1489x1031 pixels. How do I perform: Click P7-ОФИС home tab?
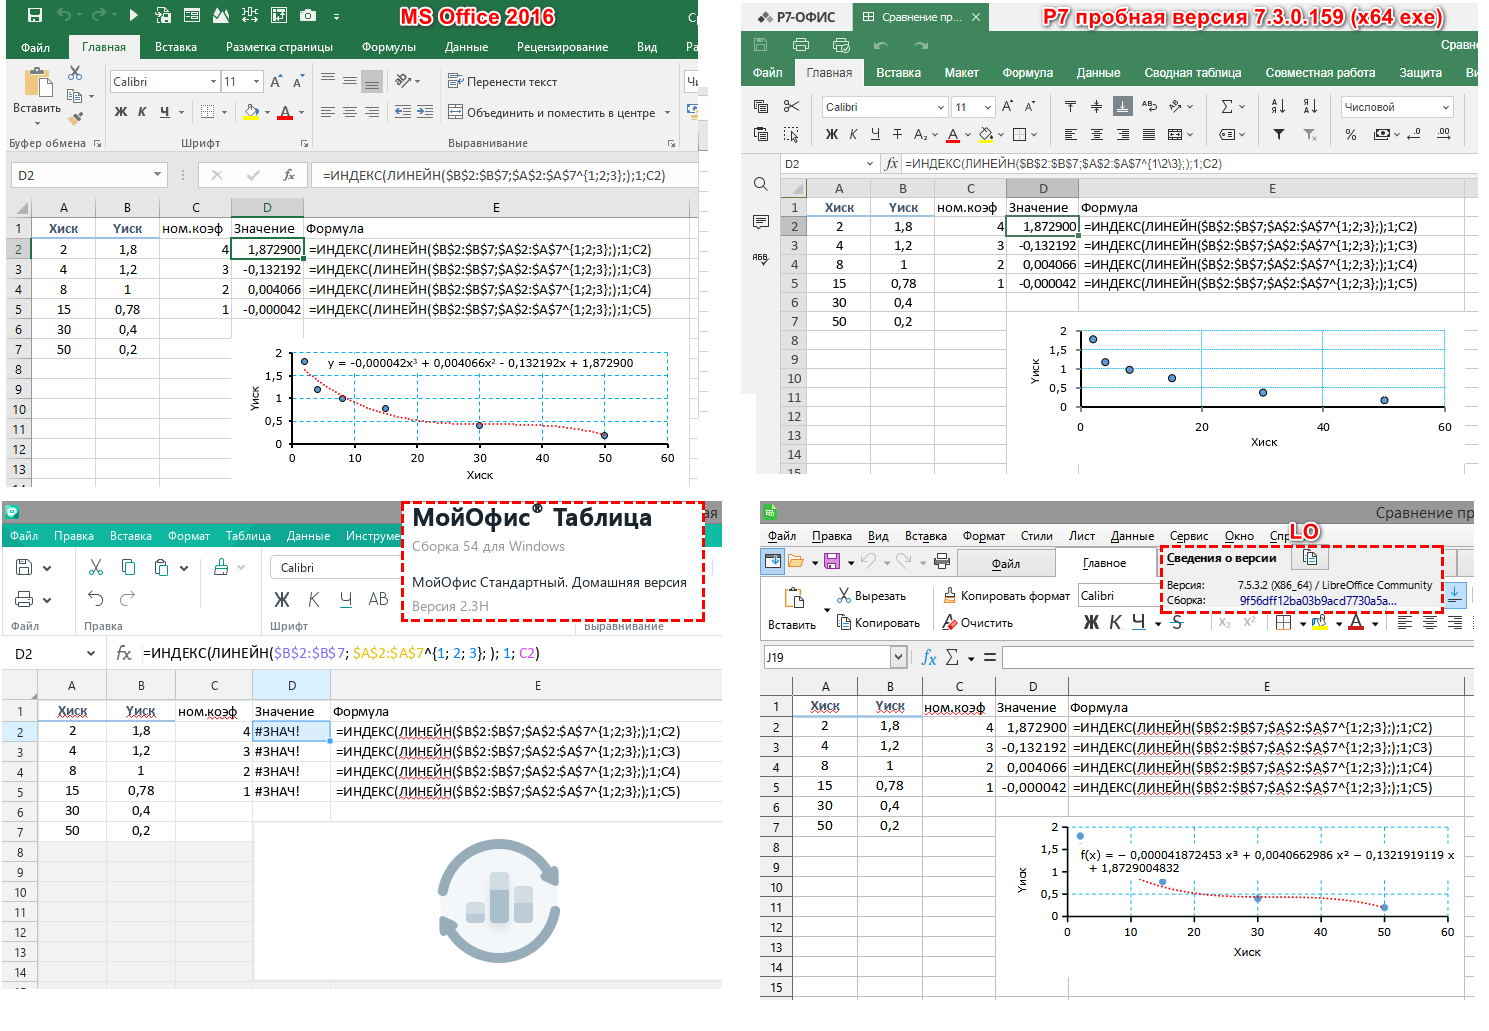(x=797, y=17)
